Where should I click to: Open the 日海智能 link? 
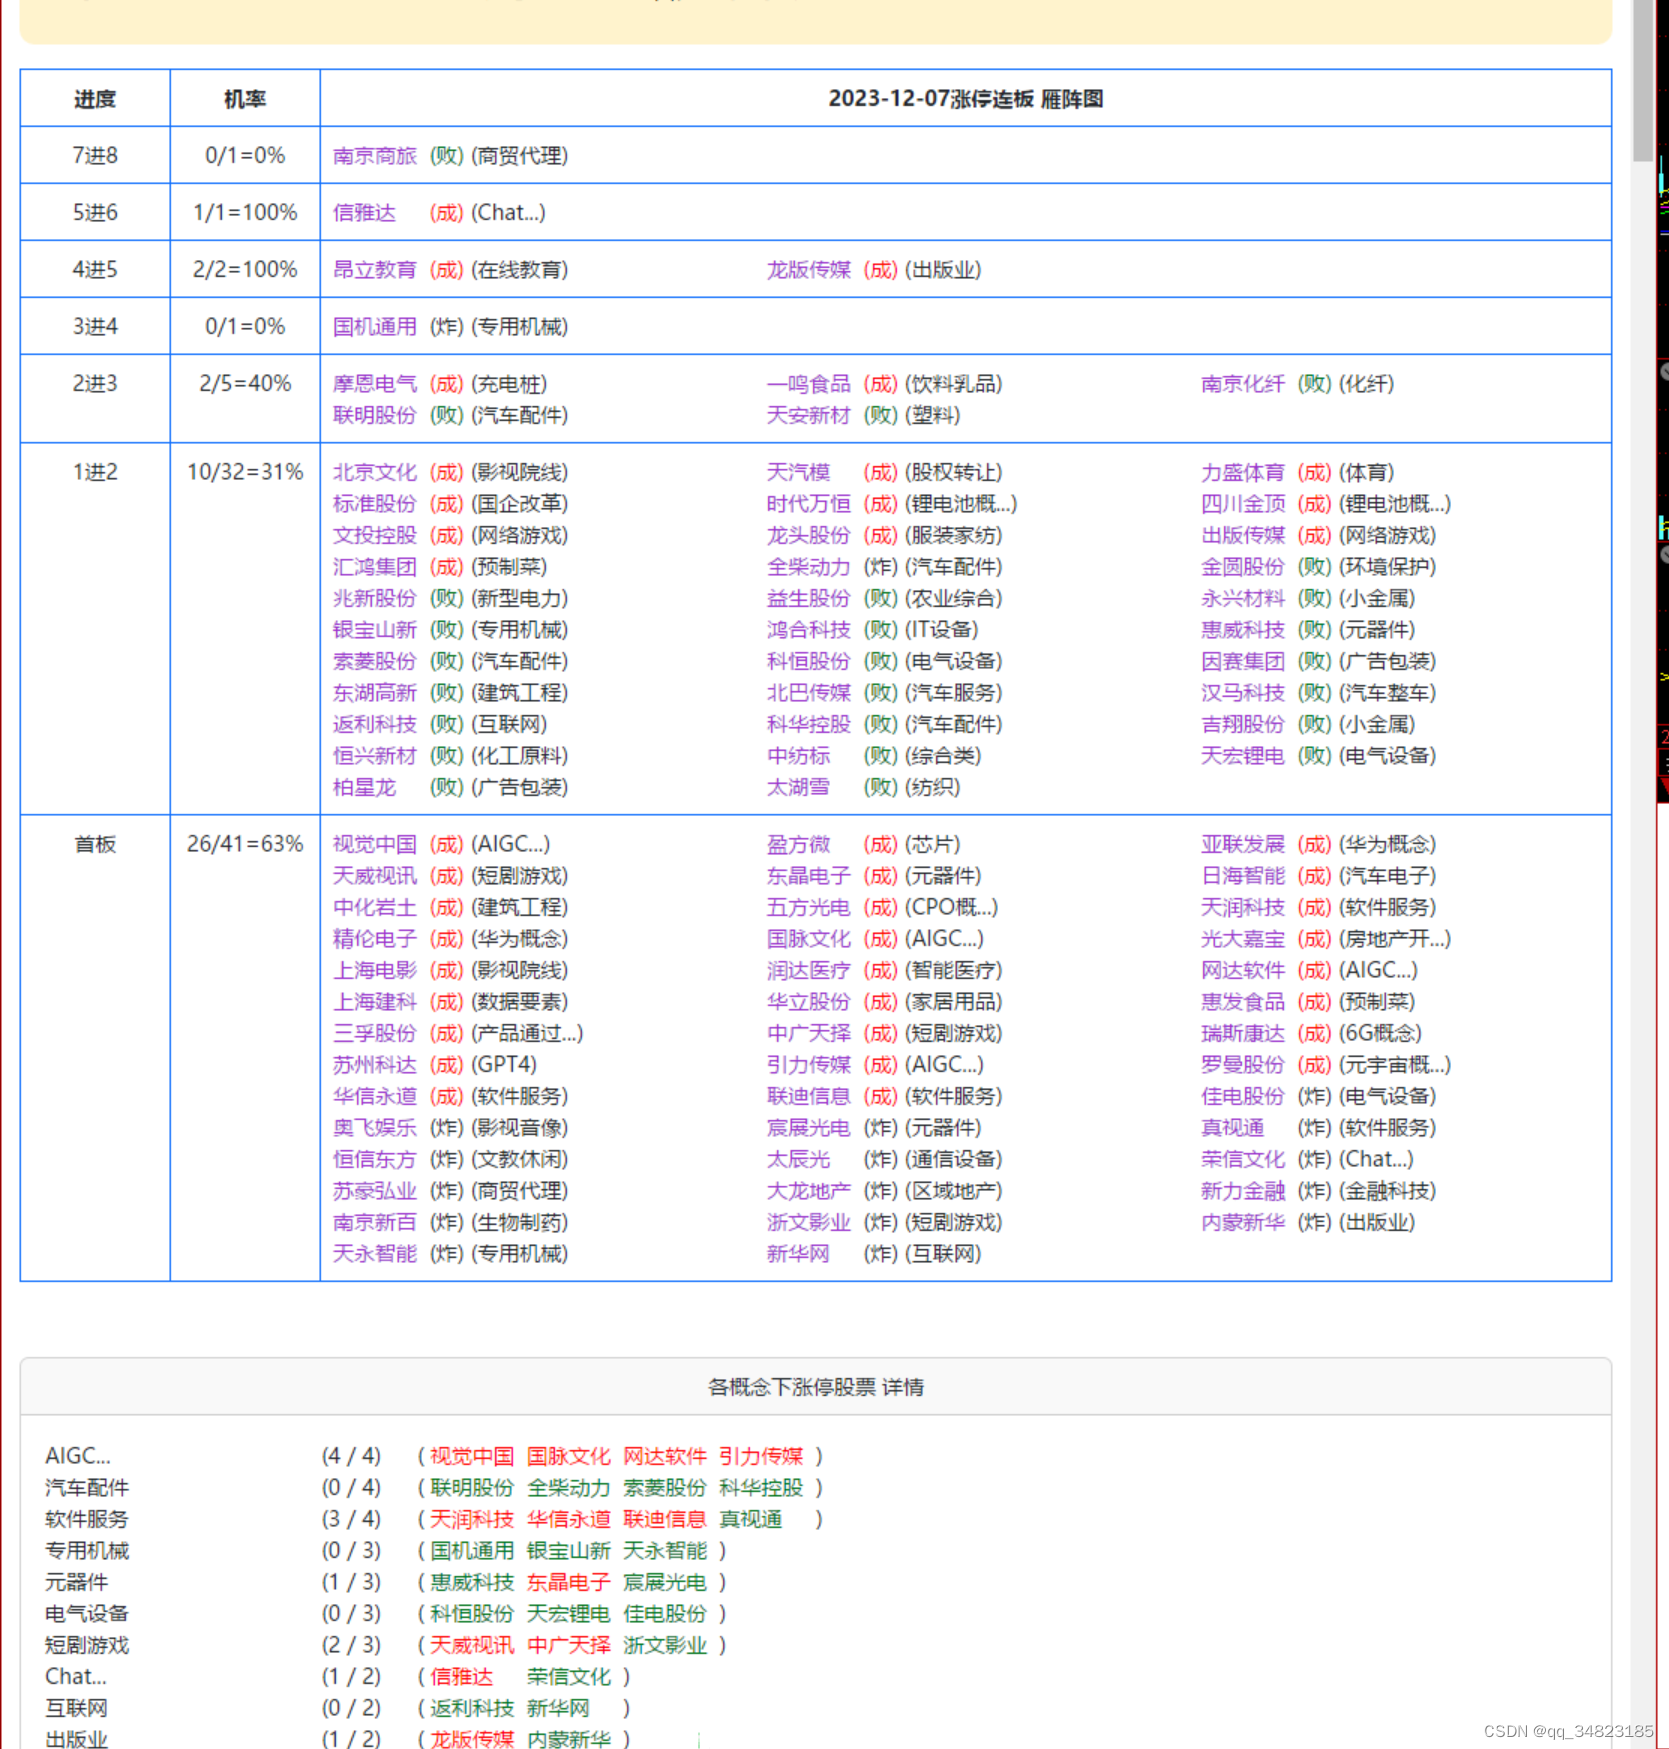[1242, 876]
